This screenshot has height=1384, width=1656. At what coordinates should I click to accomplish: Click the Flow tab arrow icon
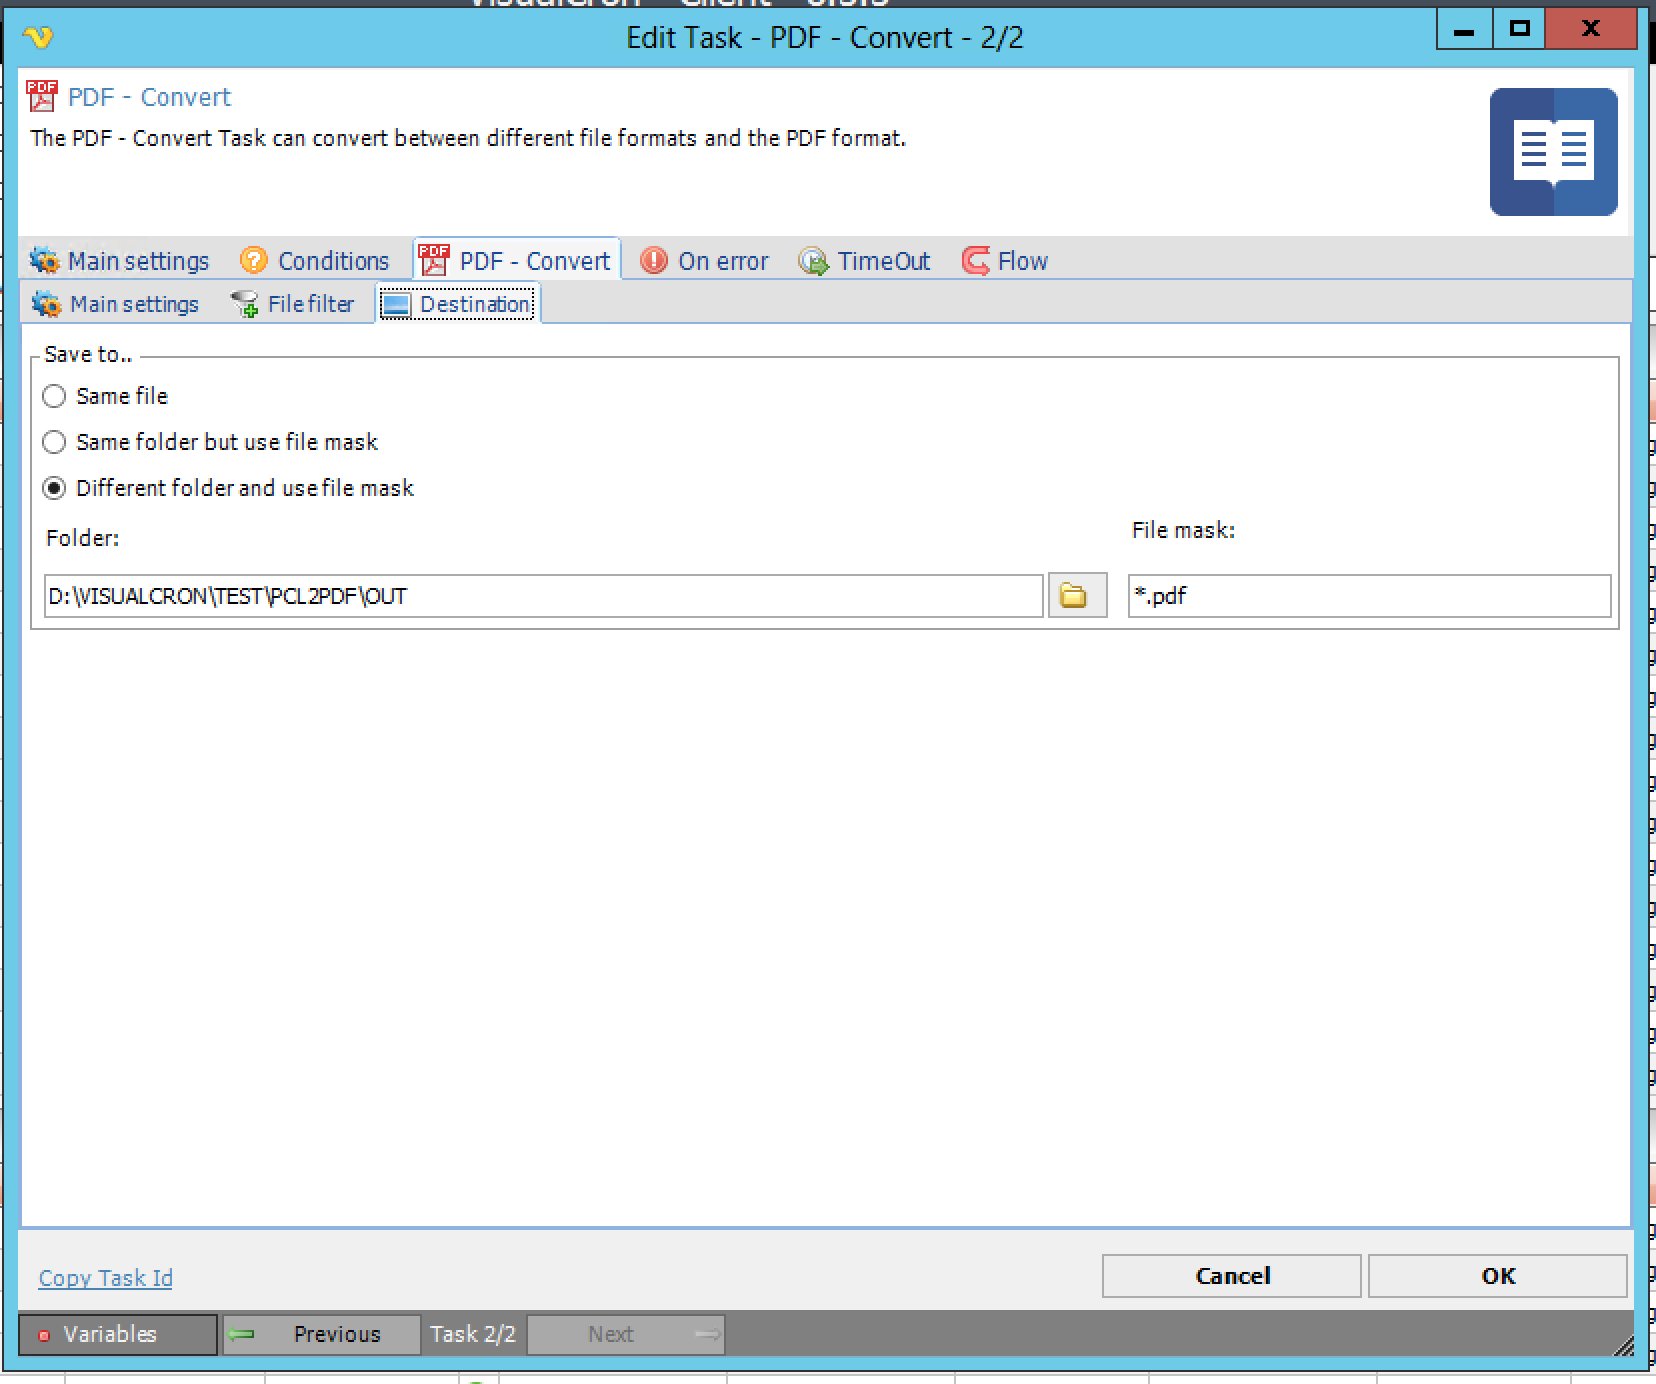(x=975, y=261)
